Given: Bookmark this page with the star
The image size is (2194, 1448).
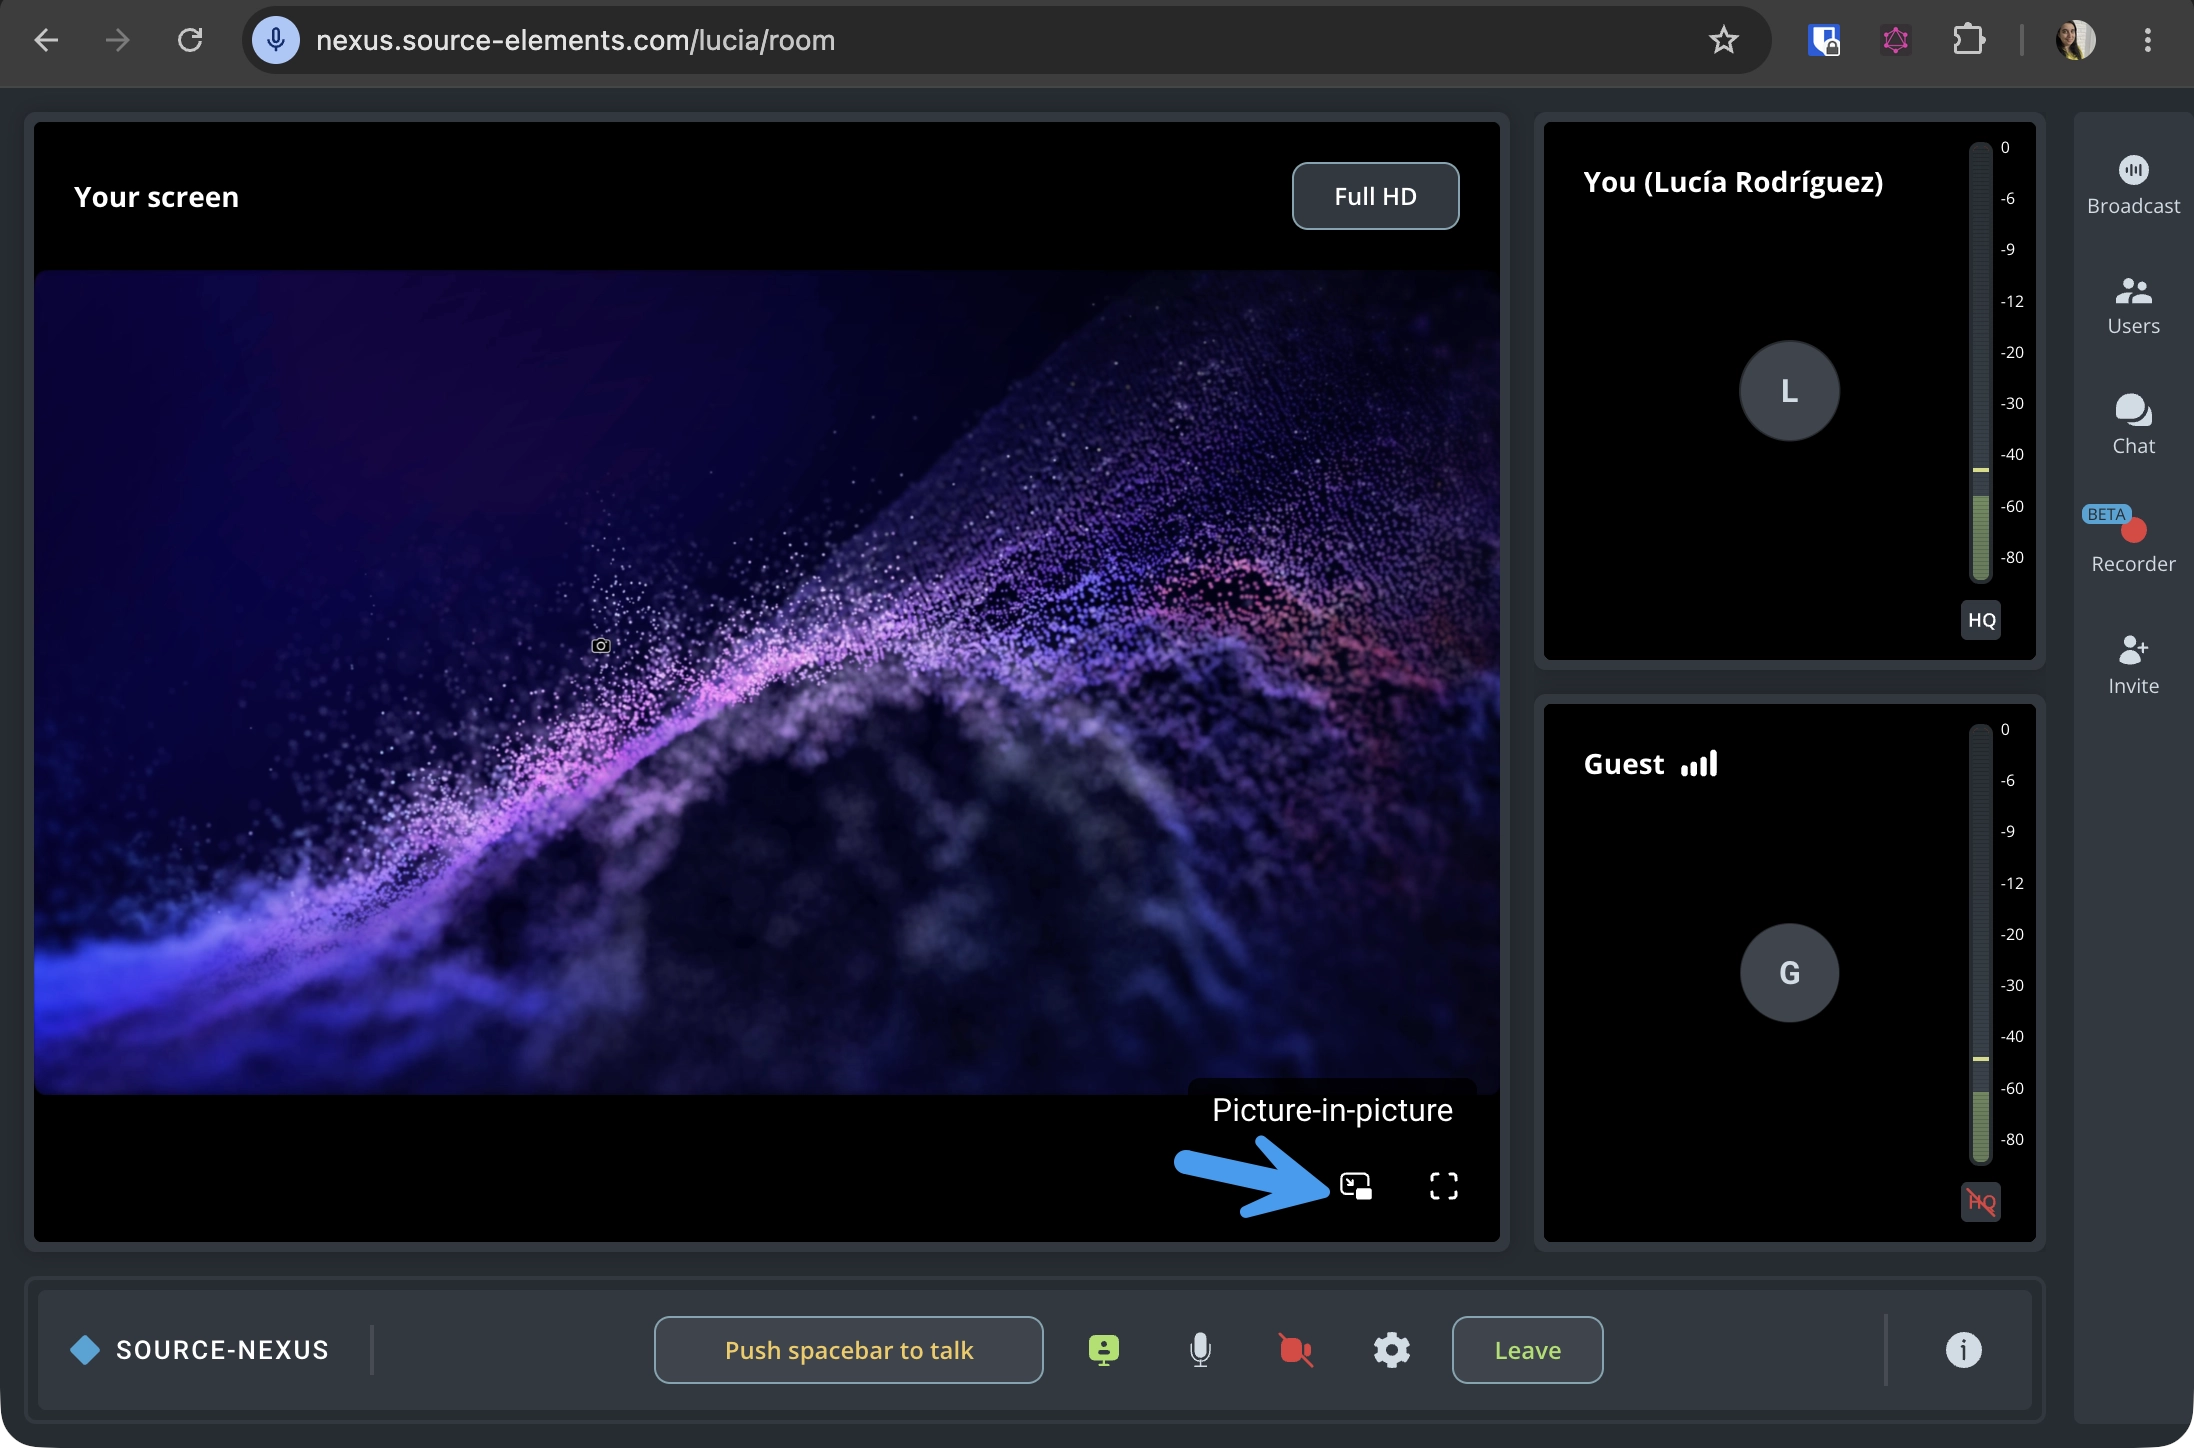Looking at the screenshot, I should tap(1723, 40).
